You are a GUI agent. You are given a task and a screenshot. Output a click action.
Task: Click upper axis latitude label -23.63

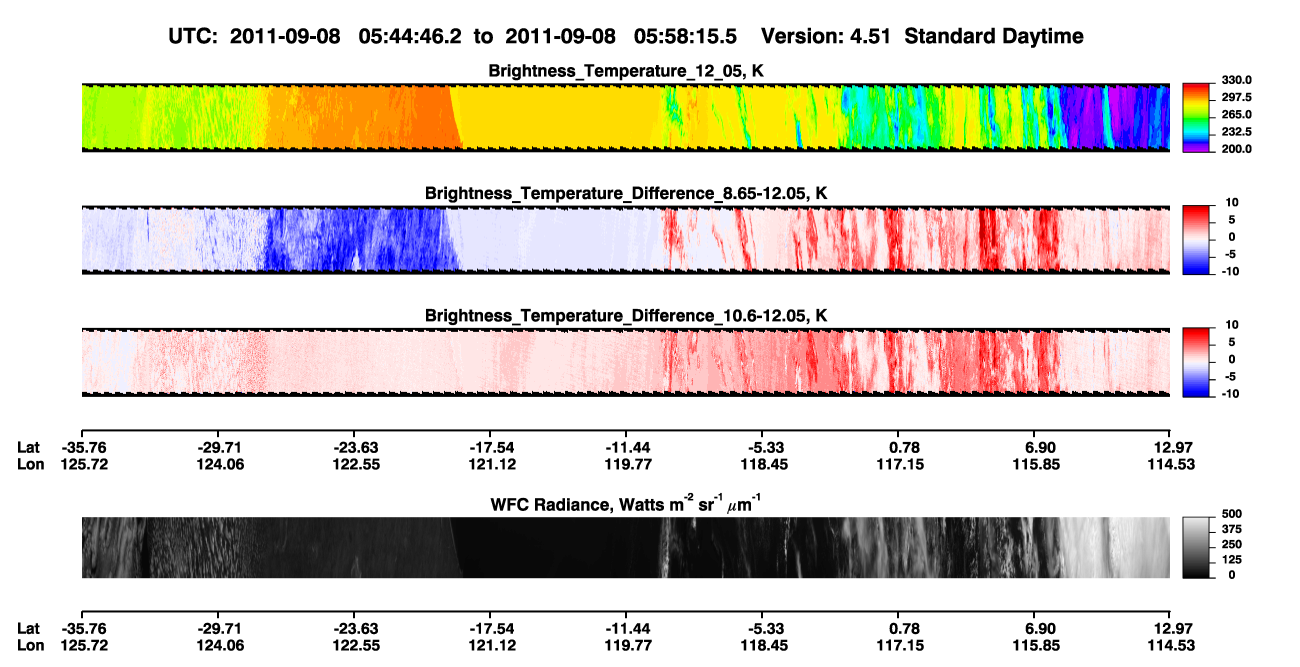[x=353, y=448]
